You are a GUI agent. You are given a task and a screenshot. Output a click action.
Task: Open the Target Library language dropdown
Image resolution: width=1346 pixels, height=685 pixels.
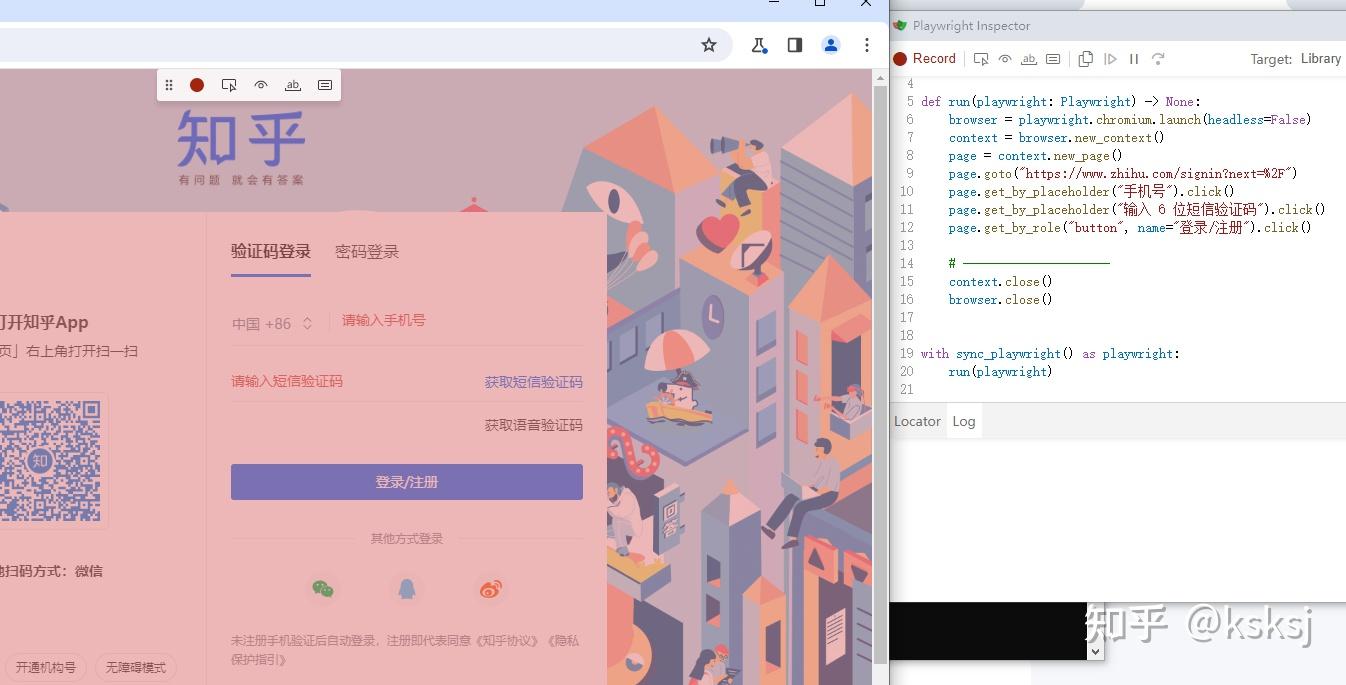1320,59
